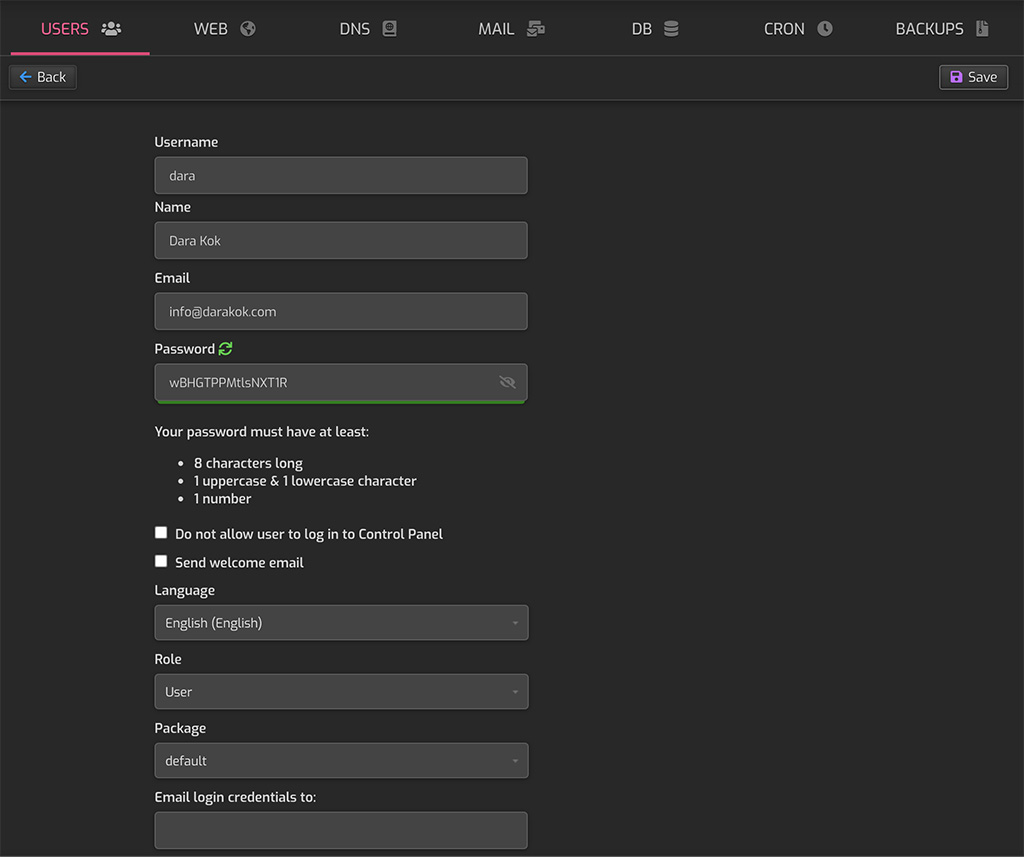Open the Language dropdown
Viewport: 1024px width, 857px height.
point(341,623)
